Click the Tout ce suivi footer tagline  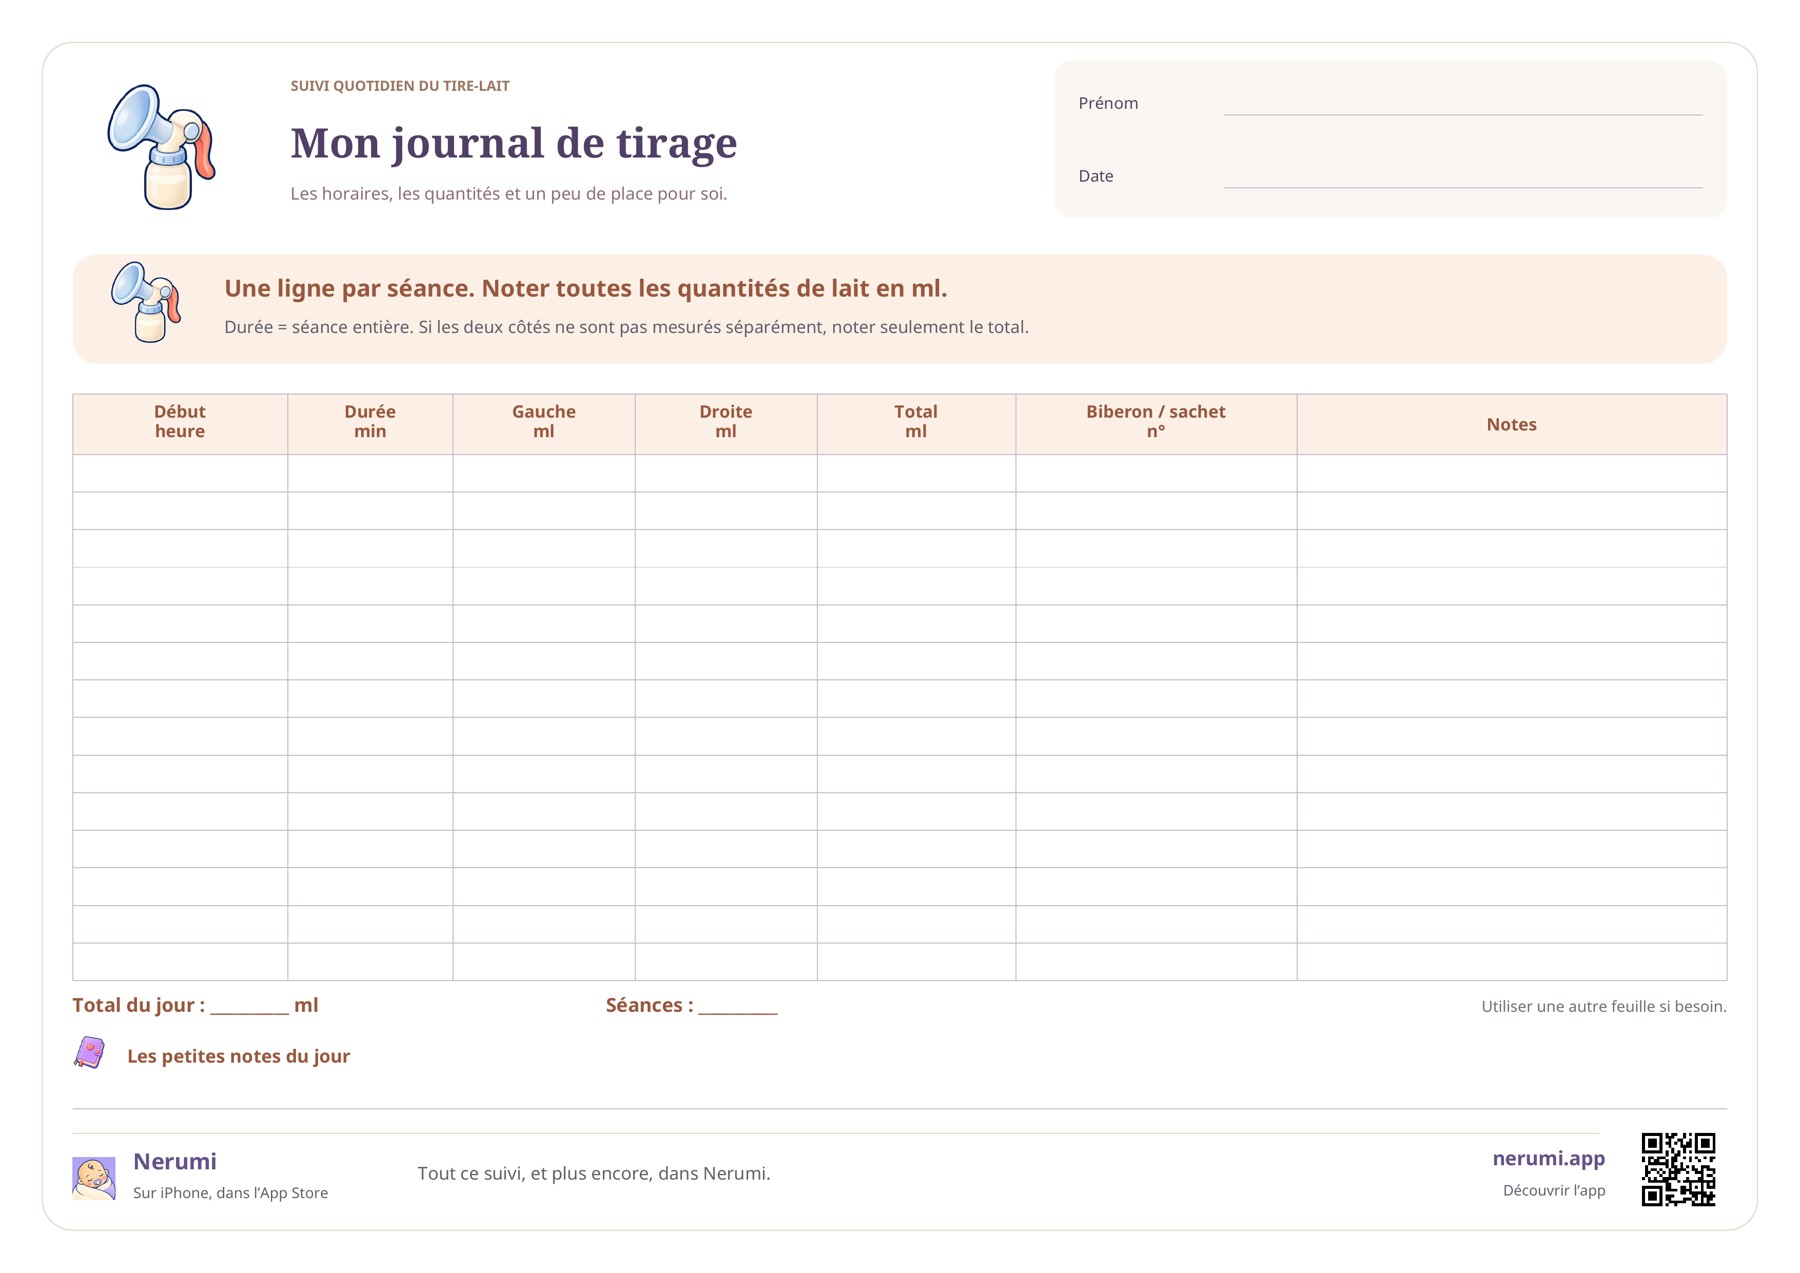[593, 1173]
